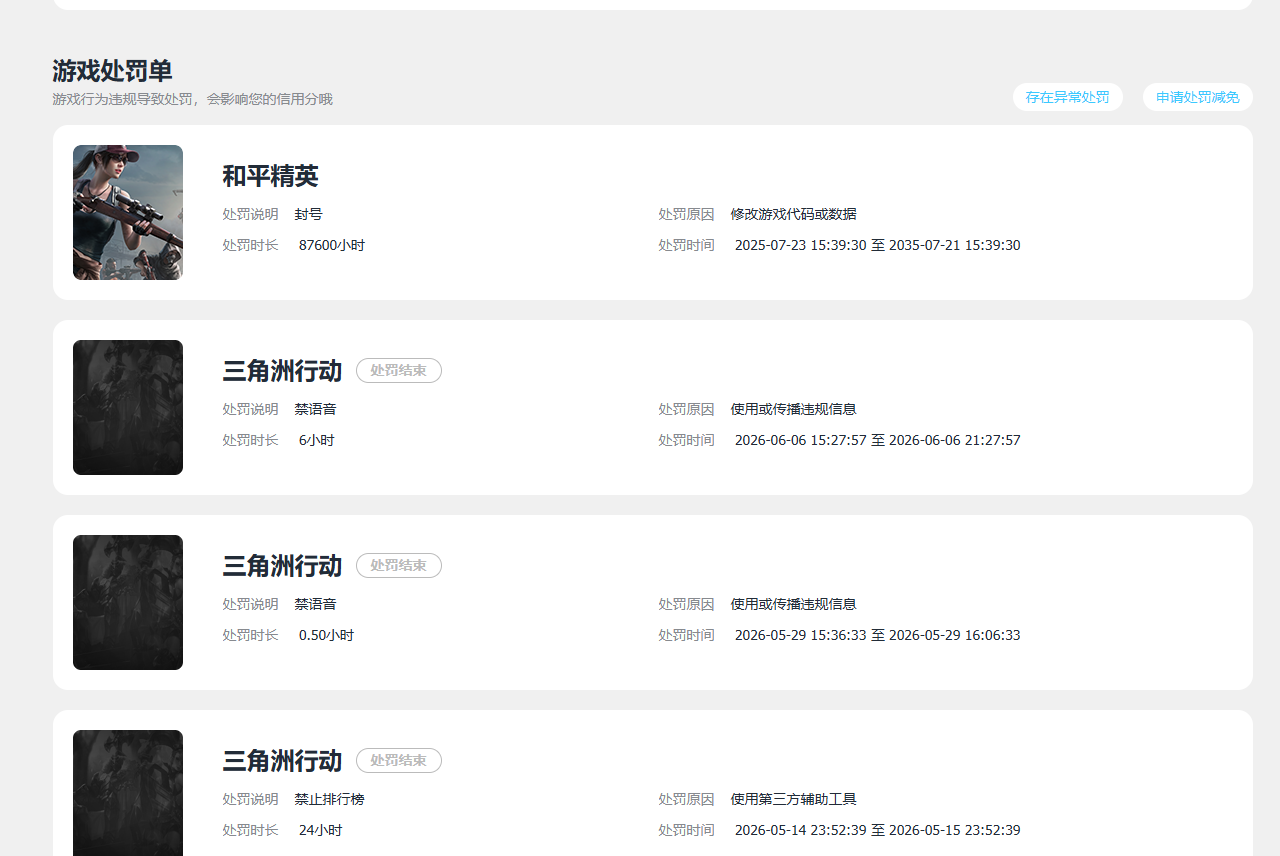Click the 处罚结束 badge in the 6小时 card

pyautogui.click(x=399, y=371)
